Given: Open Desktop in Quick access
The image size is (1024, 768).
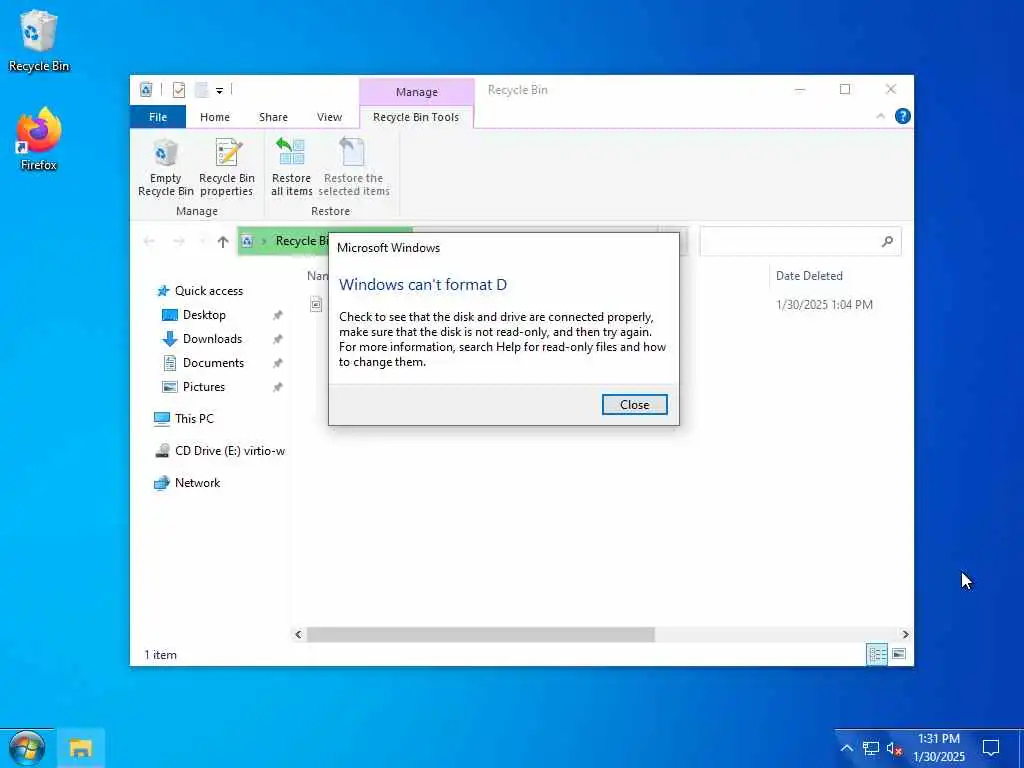Looking at the screenshot, I should coord(204,315).
